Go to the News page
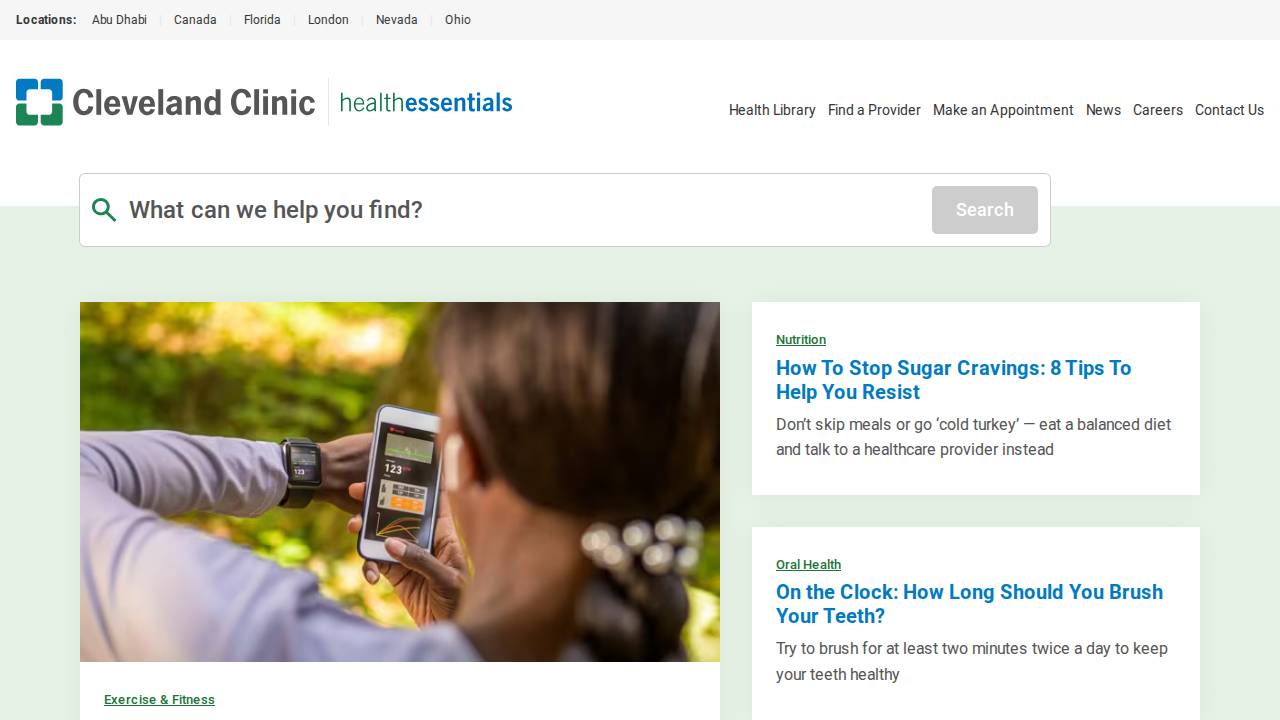The width and height of the screenshot is (1280, 720). pos(1103,110)
